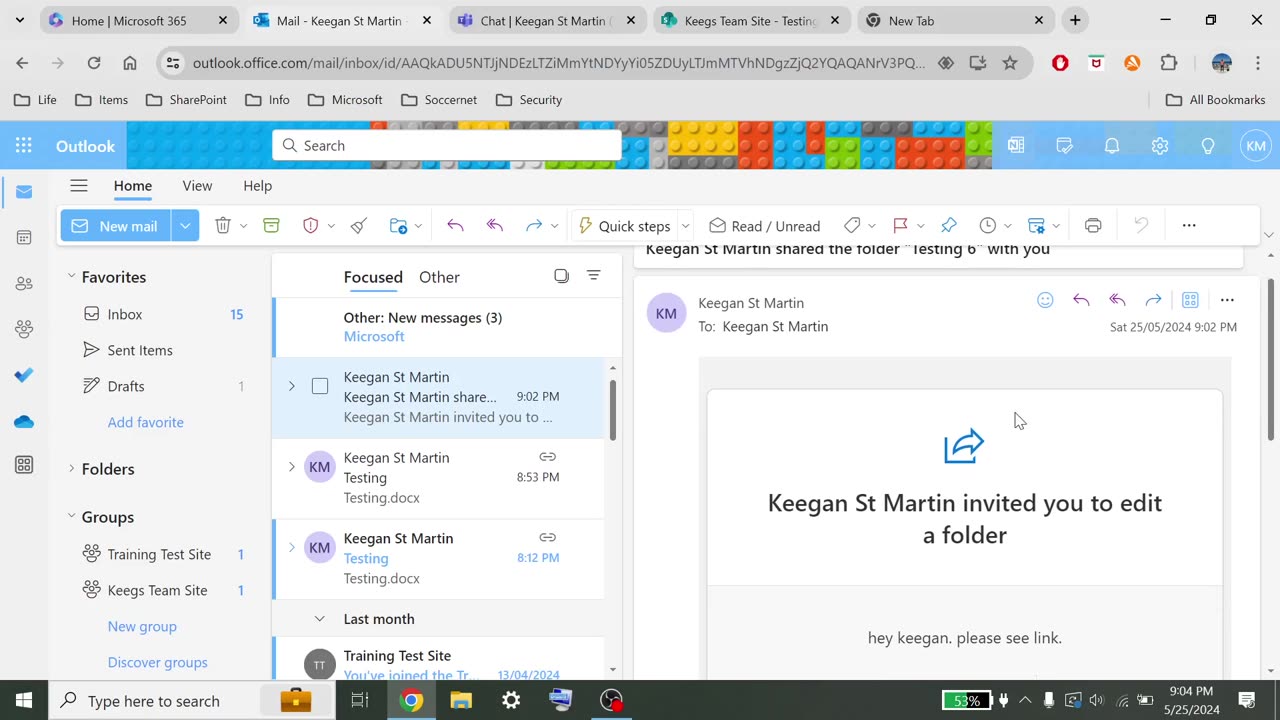Open the message list filter icon

point(594,276)
